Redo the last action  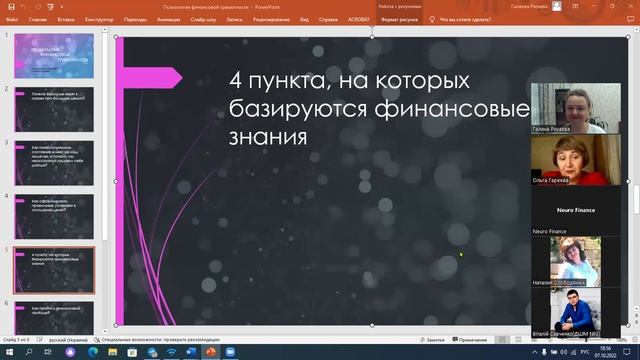click(38, 7)
